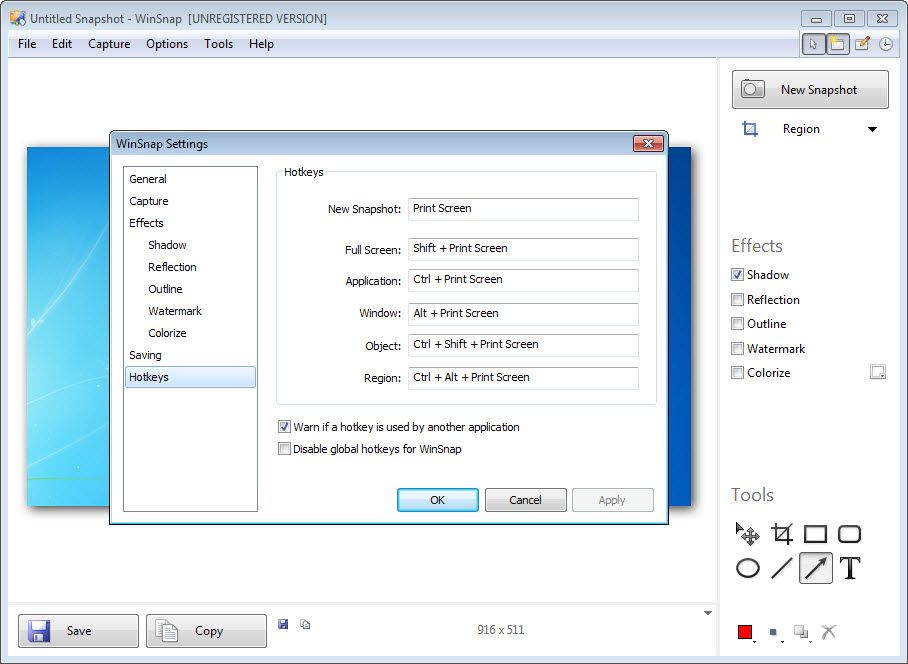Toggle the Outline effect checkbox
This screenshot has height=664, width=908.
tap(737, 324)
